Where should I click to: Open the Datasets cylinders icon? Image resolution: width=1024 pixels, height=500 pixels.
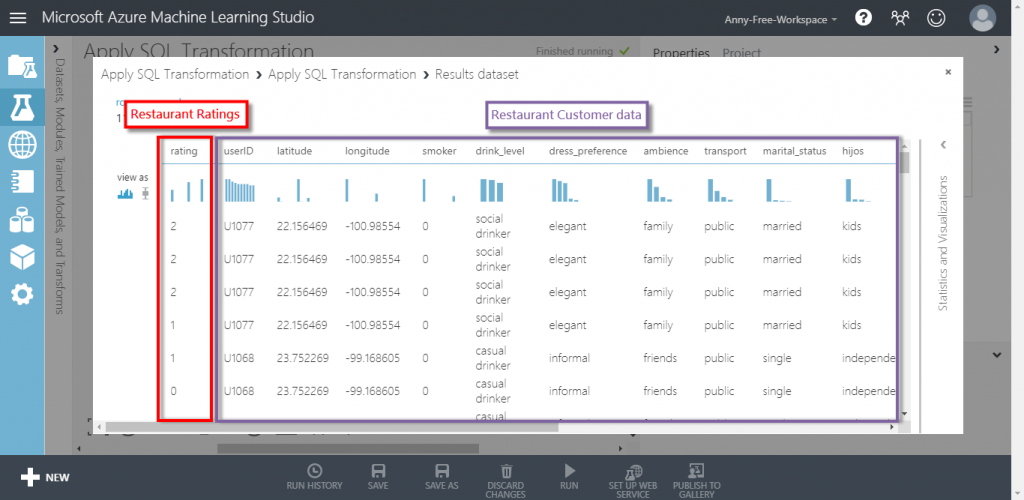(22, 219)
